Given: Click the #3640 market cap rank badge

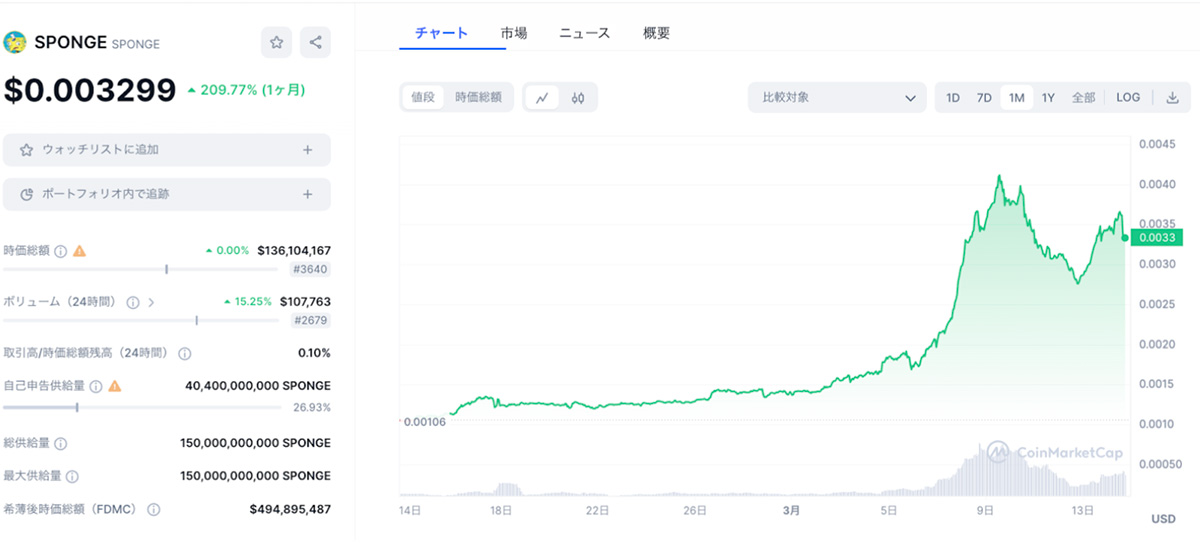Looking at the screenshot, I should point(309,269).
